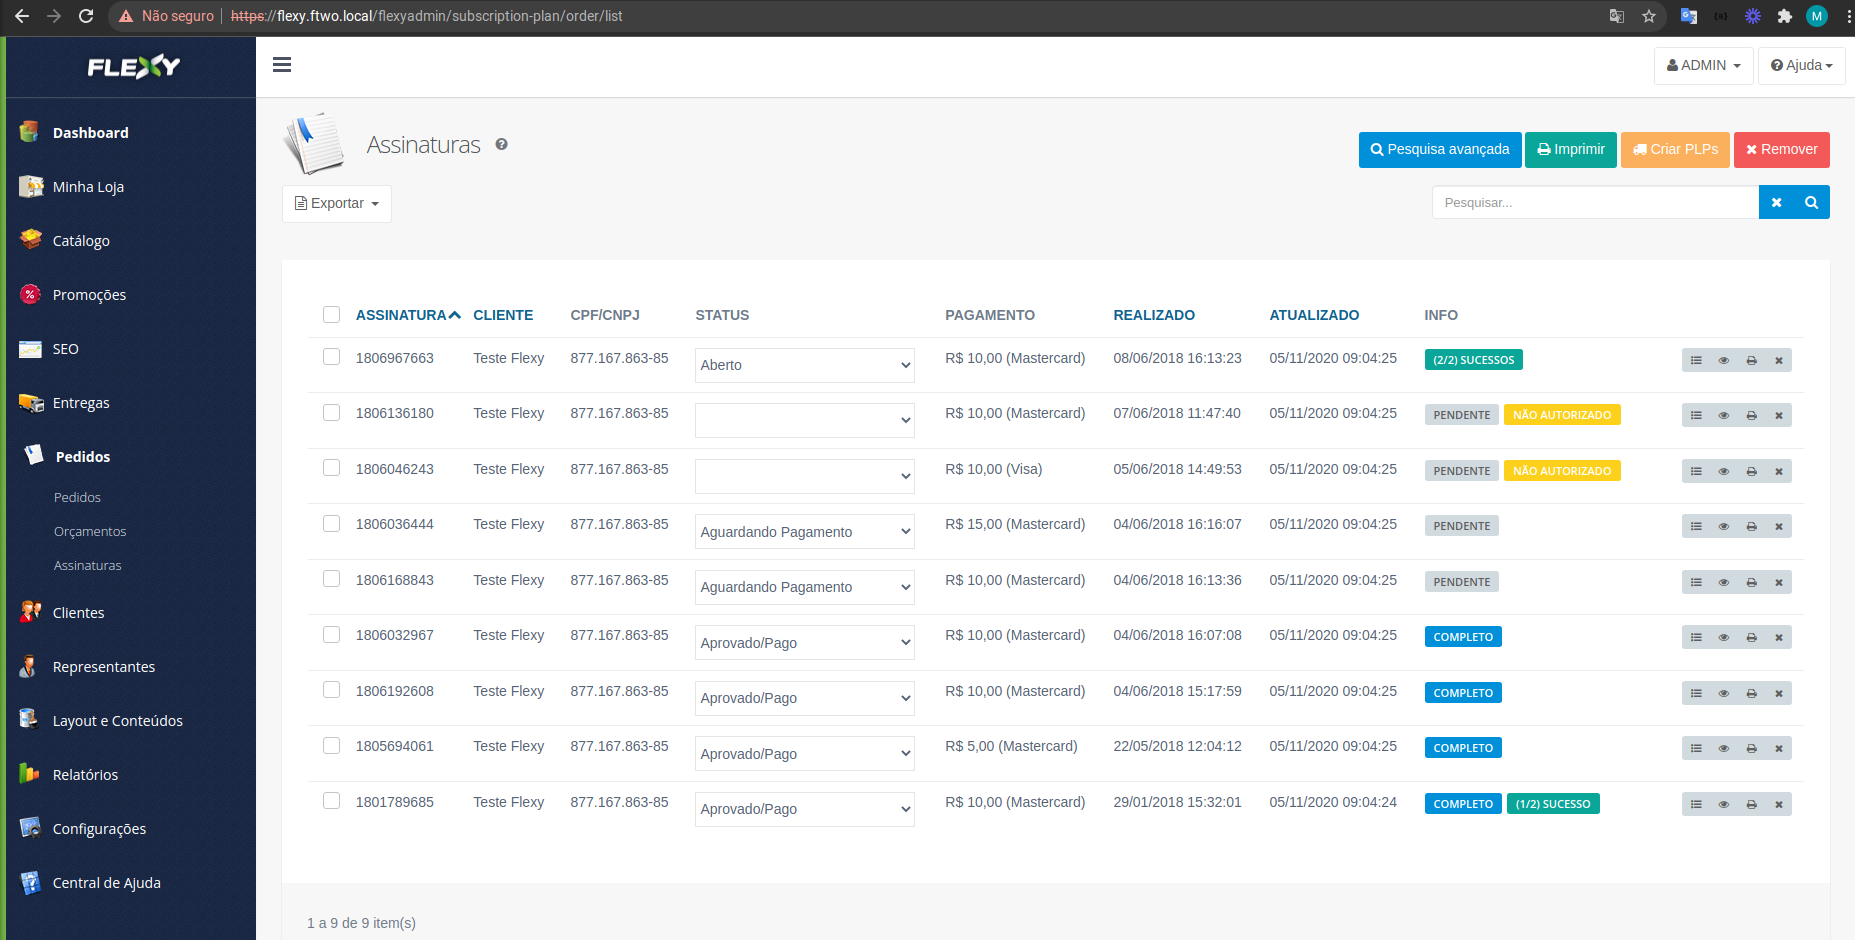Screen dimensions: 1855x940
Task: Click the hamburger menu icon to collapse sidebar
Action: (282, 65)
